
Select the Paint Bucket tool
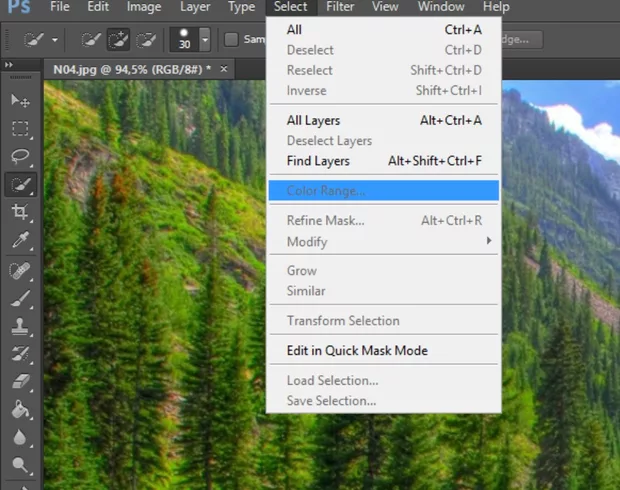pos(20,410)
